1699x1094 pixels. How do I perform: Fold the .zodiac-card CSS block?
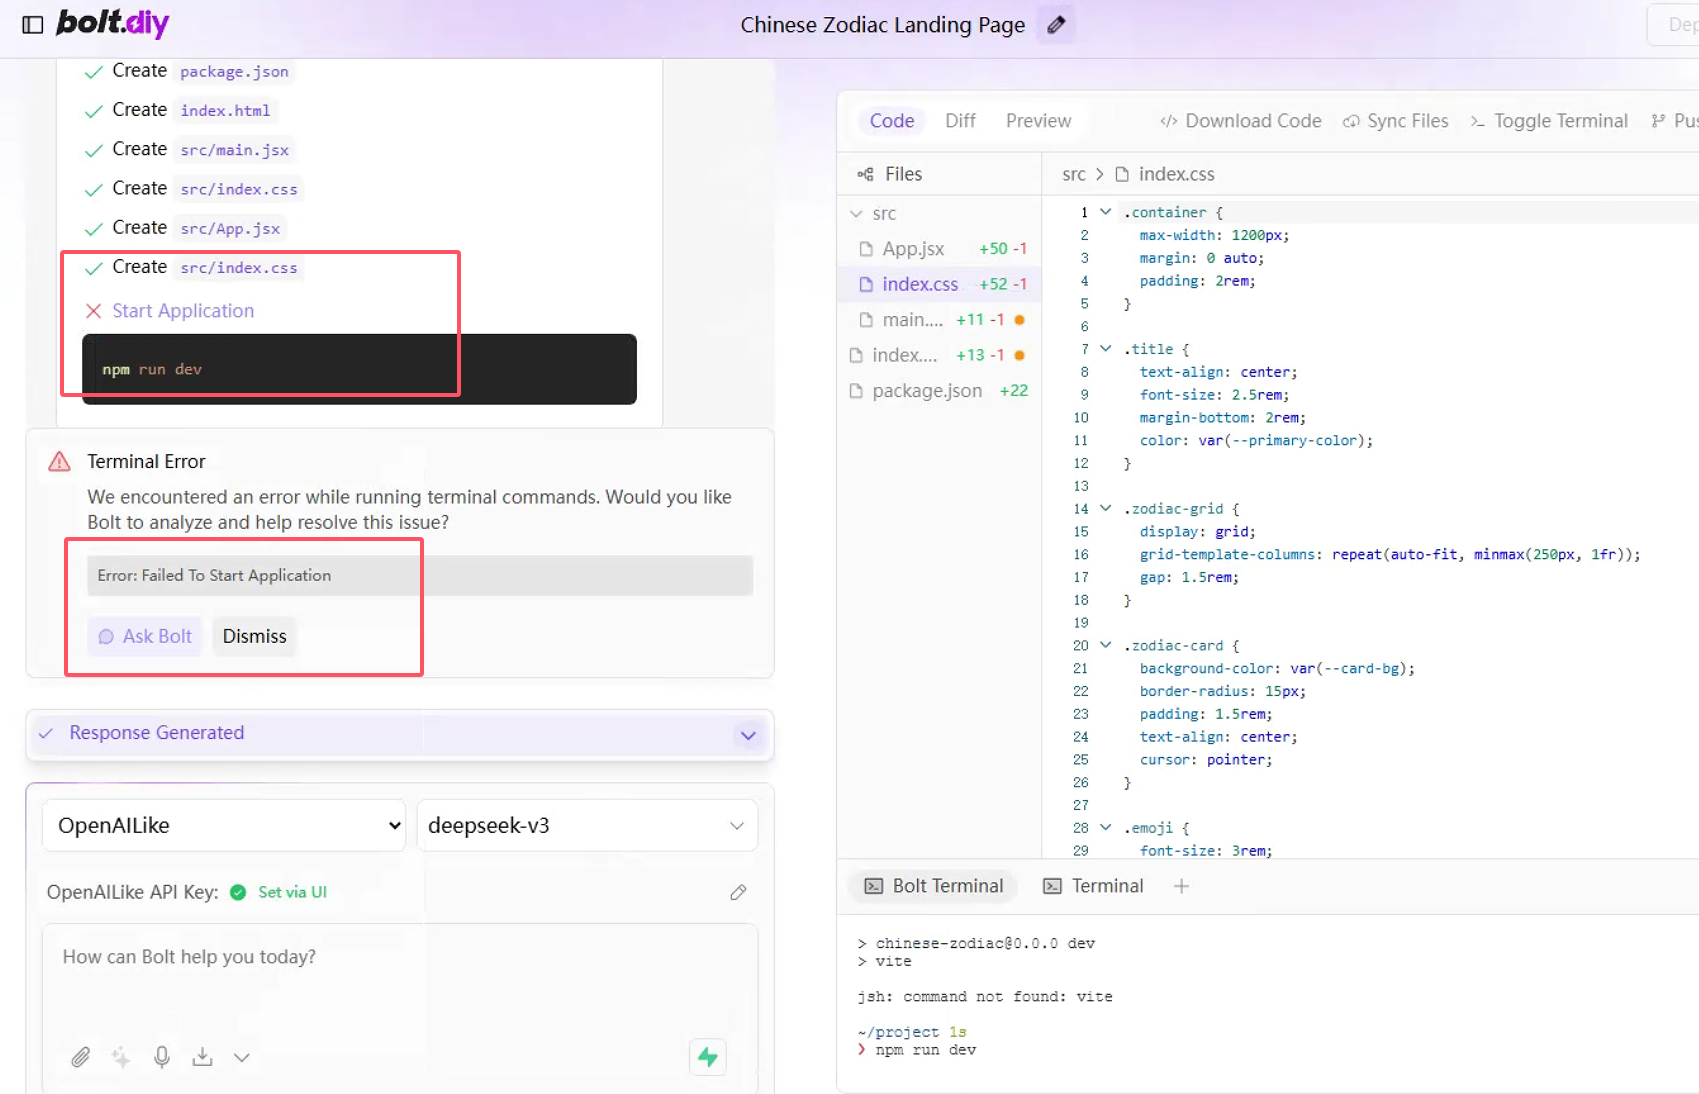(x=1105, y=645)
